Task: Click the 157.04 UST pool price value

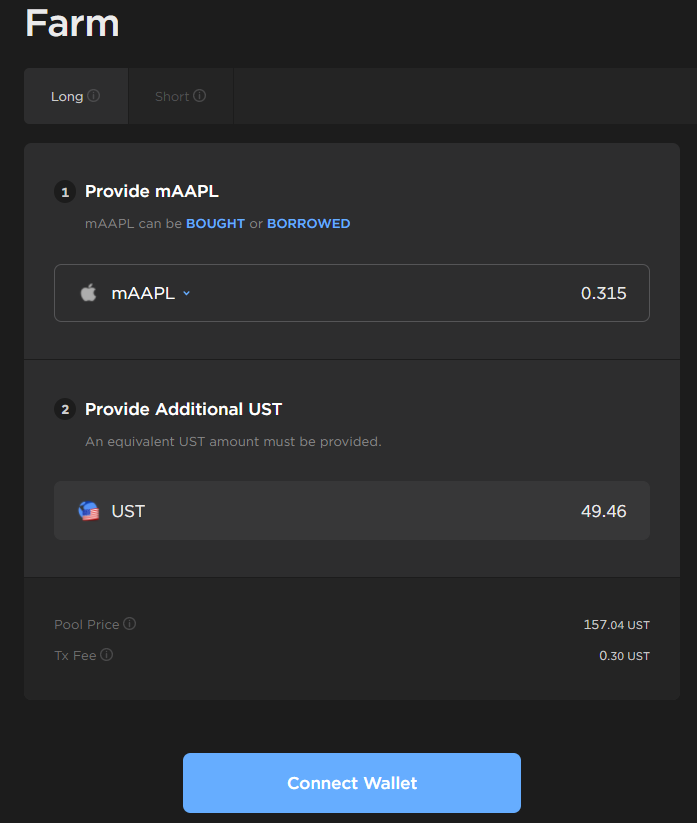Action: click(616, 625)
